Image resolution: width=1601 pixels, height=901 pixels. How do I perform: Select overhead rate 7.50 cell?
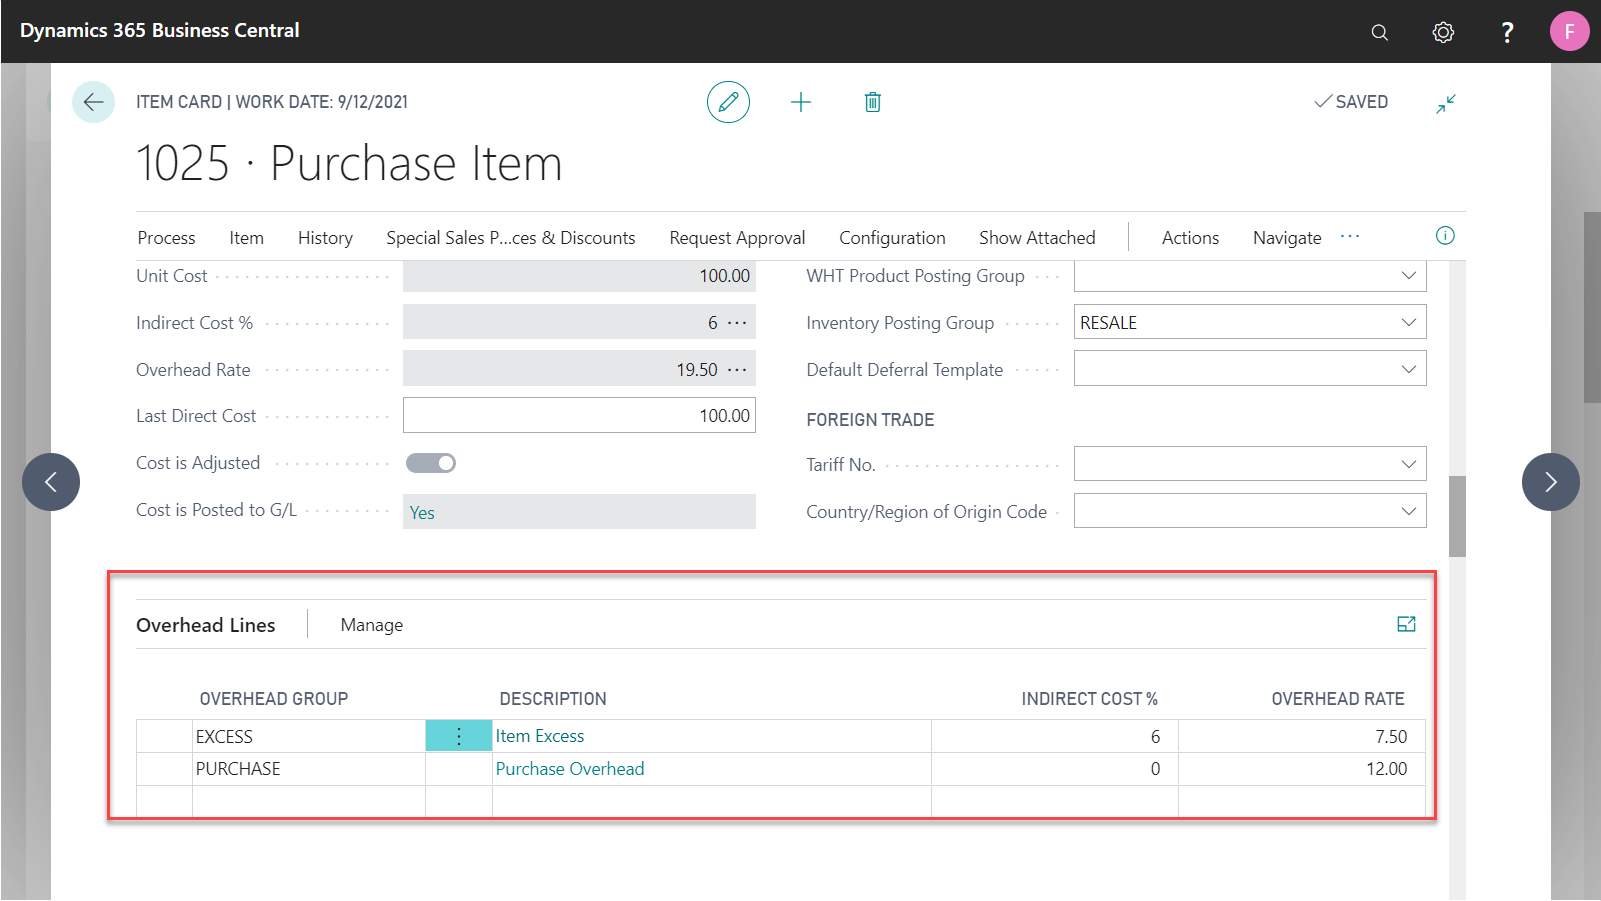tap(1302, 736)
